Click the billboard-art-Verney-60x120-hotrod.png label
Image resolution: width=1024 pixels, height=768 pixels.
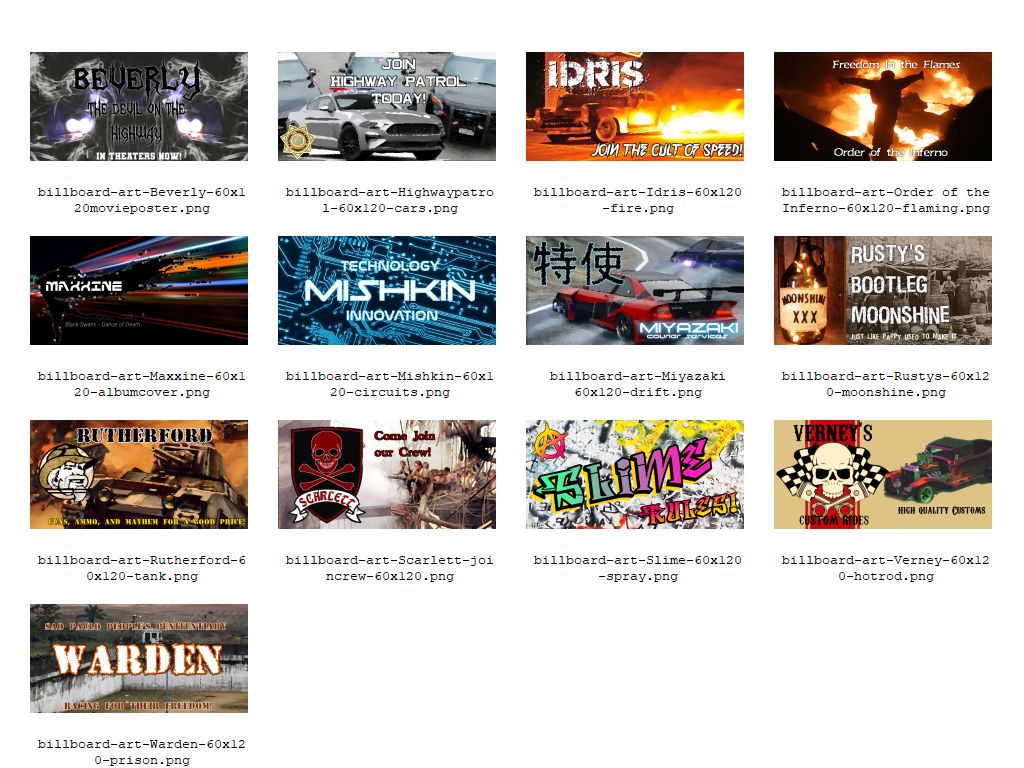[x=885, y=568]
